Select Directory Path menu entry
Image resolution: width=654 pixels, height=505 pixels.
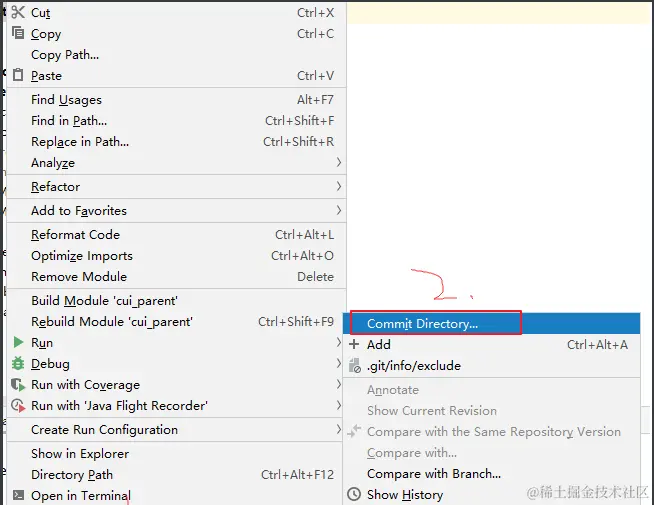coord(72,475)
